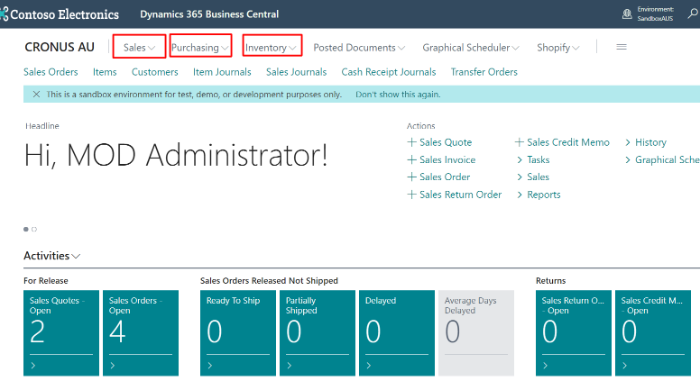This screenshot has height=390, width=700.
Task: Open the Partially Shipped tile
Action: tap(317, 333)
